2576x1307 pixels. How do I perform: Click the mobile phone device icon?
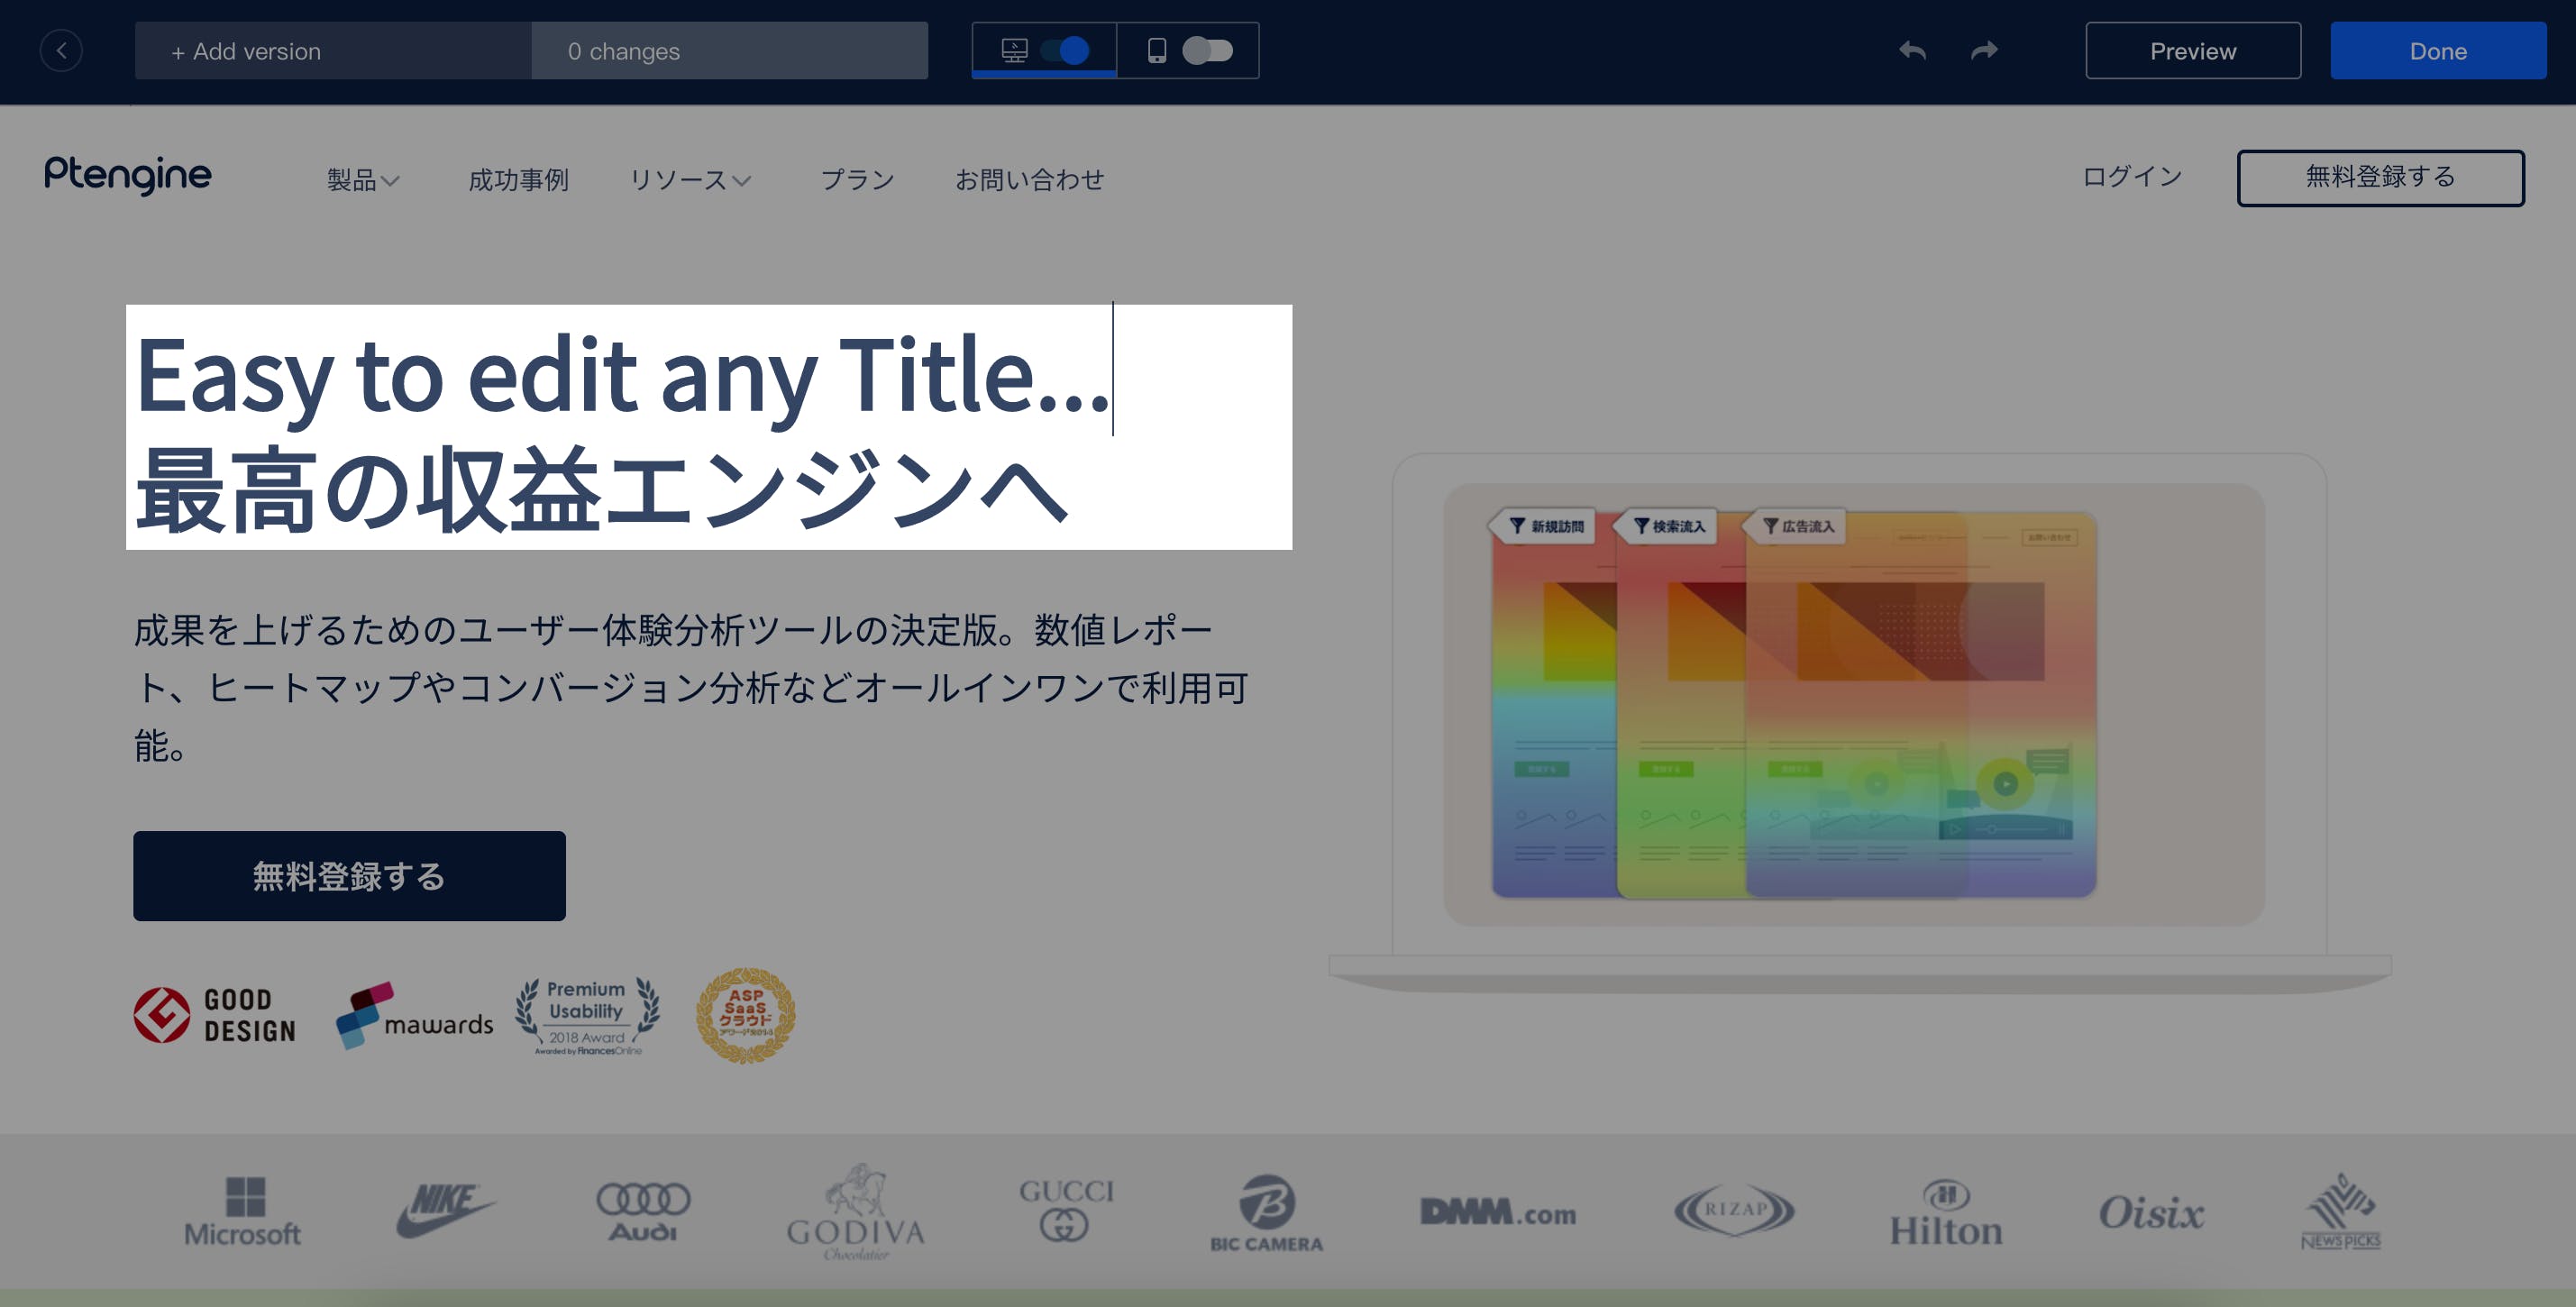(x=1156, y=51)
